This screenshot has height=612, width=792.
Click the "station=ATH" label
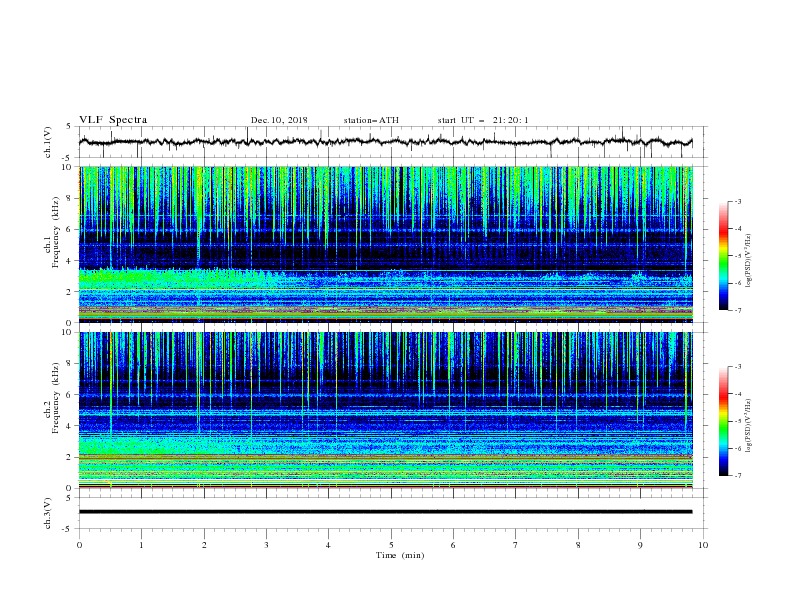(x=371, y=120)
